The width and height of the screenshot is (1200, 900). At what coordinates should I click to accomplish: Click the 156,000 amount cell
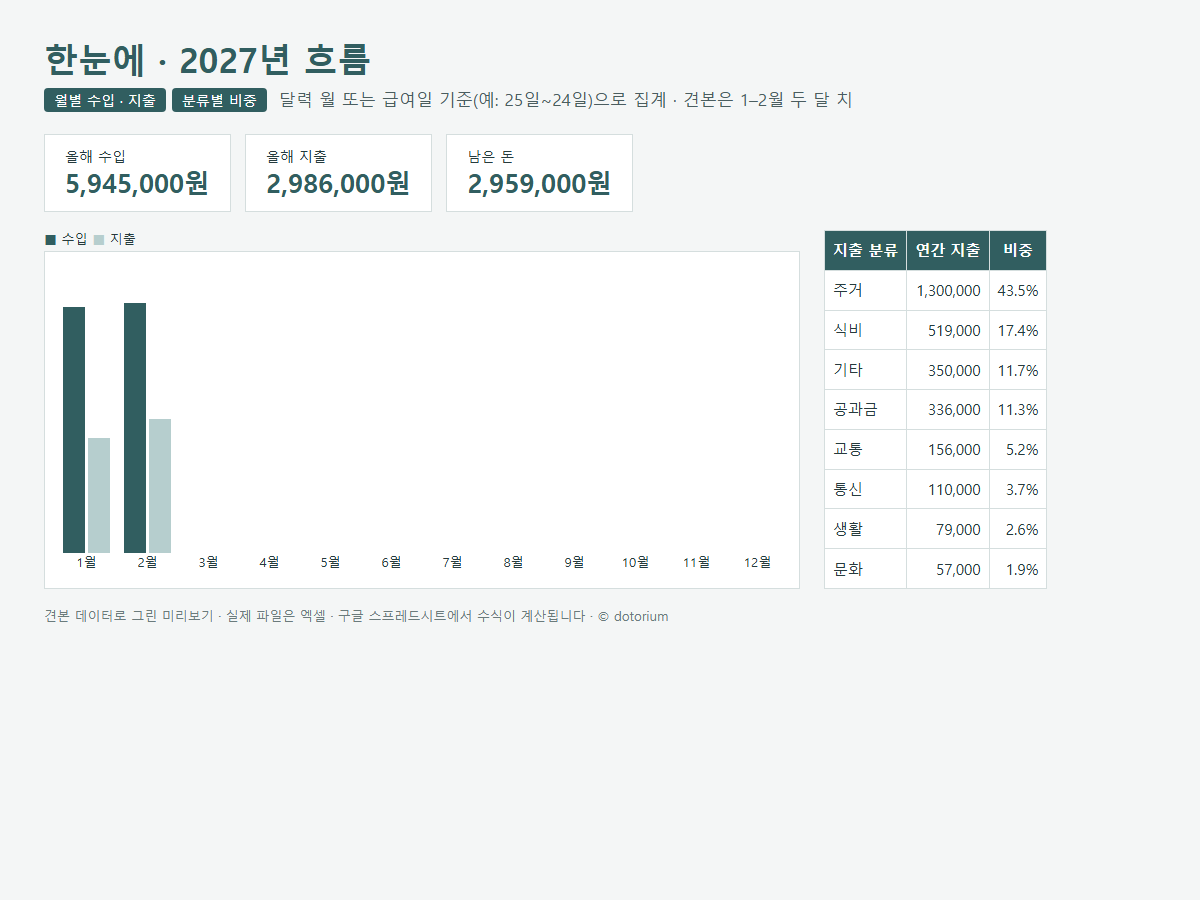click(948, 449)
